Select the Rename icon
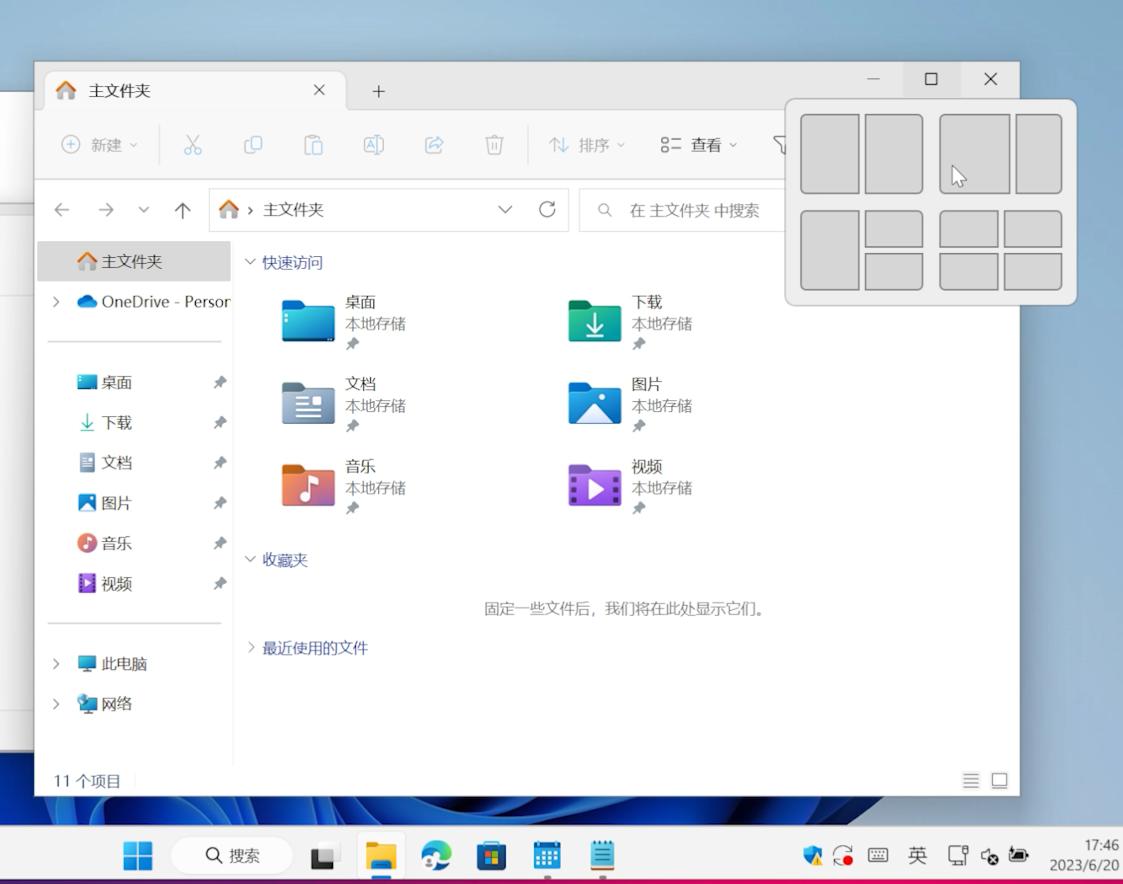This screenshot has height=884, width=1123. (x=373, y=144)
